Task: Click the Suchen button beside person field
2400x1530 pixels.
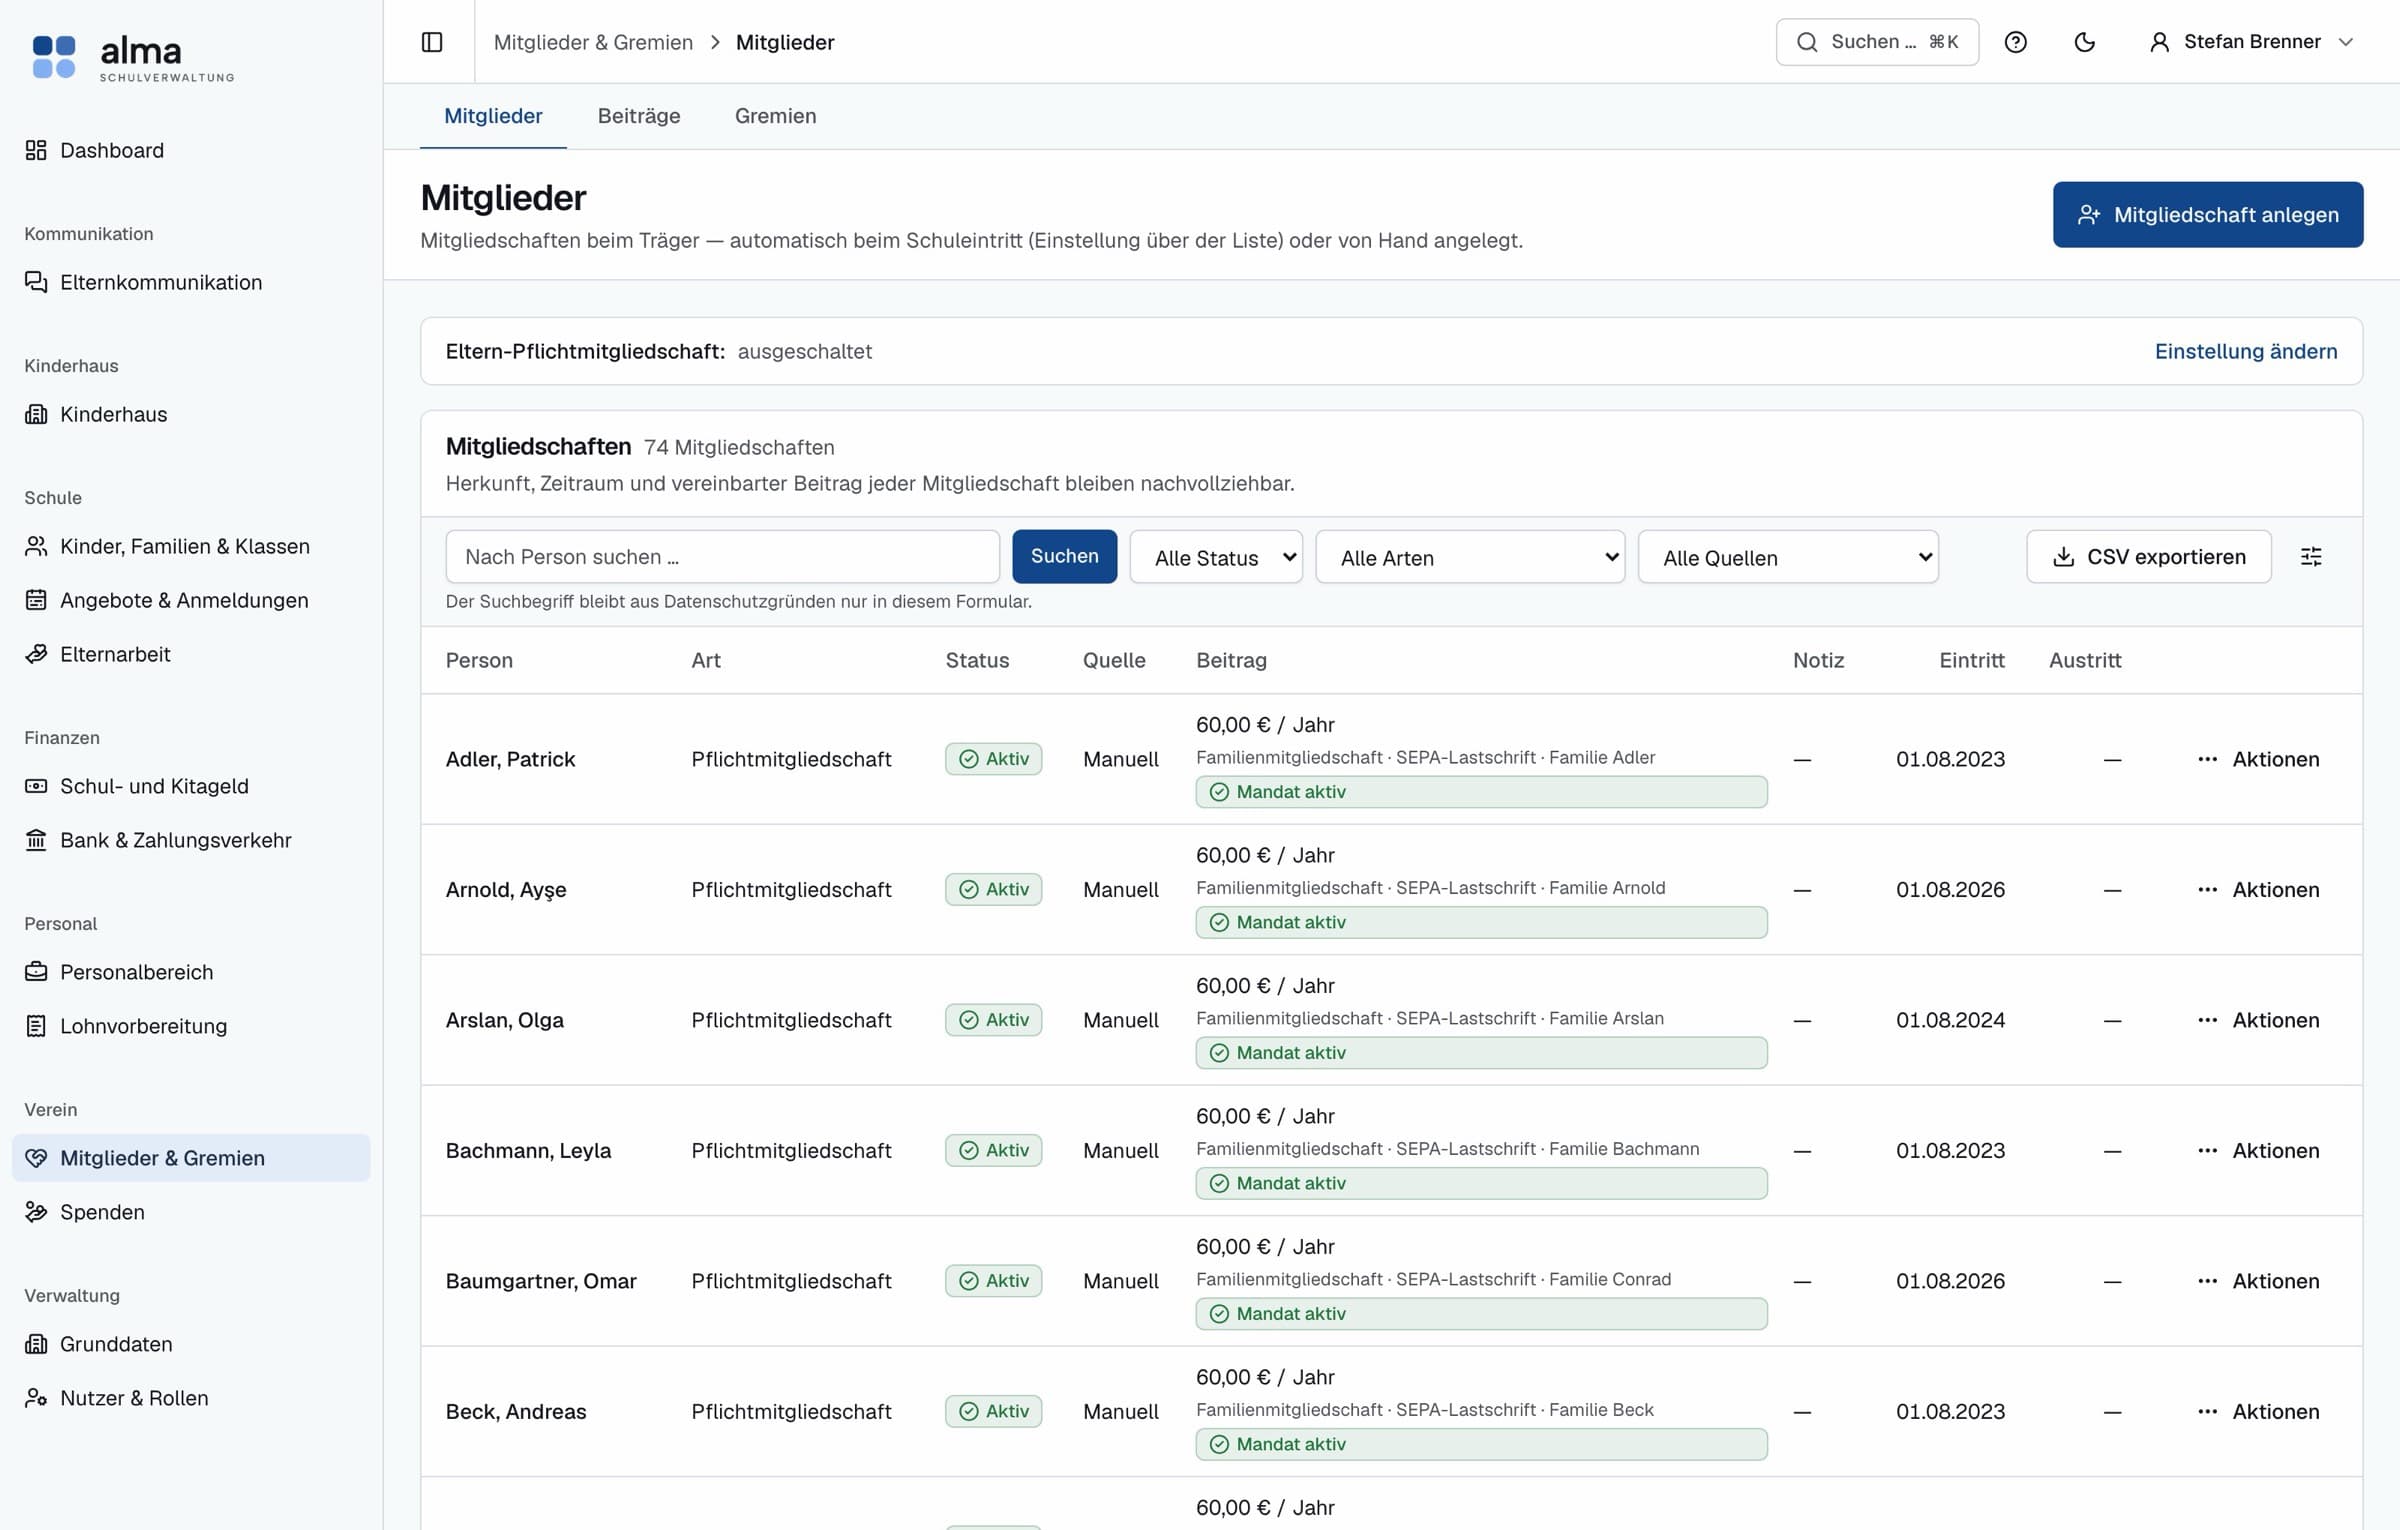Action: pyautogui.click(x=1064, y=556)
